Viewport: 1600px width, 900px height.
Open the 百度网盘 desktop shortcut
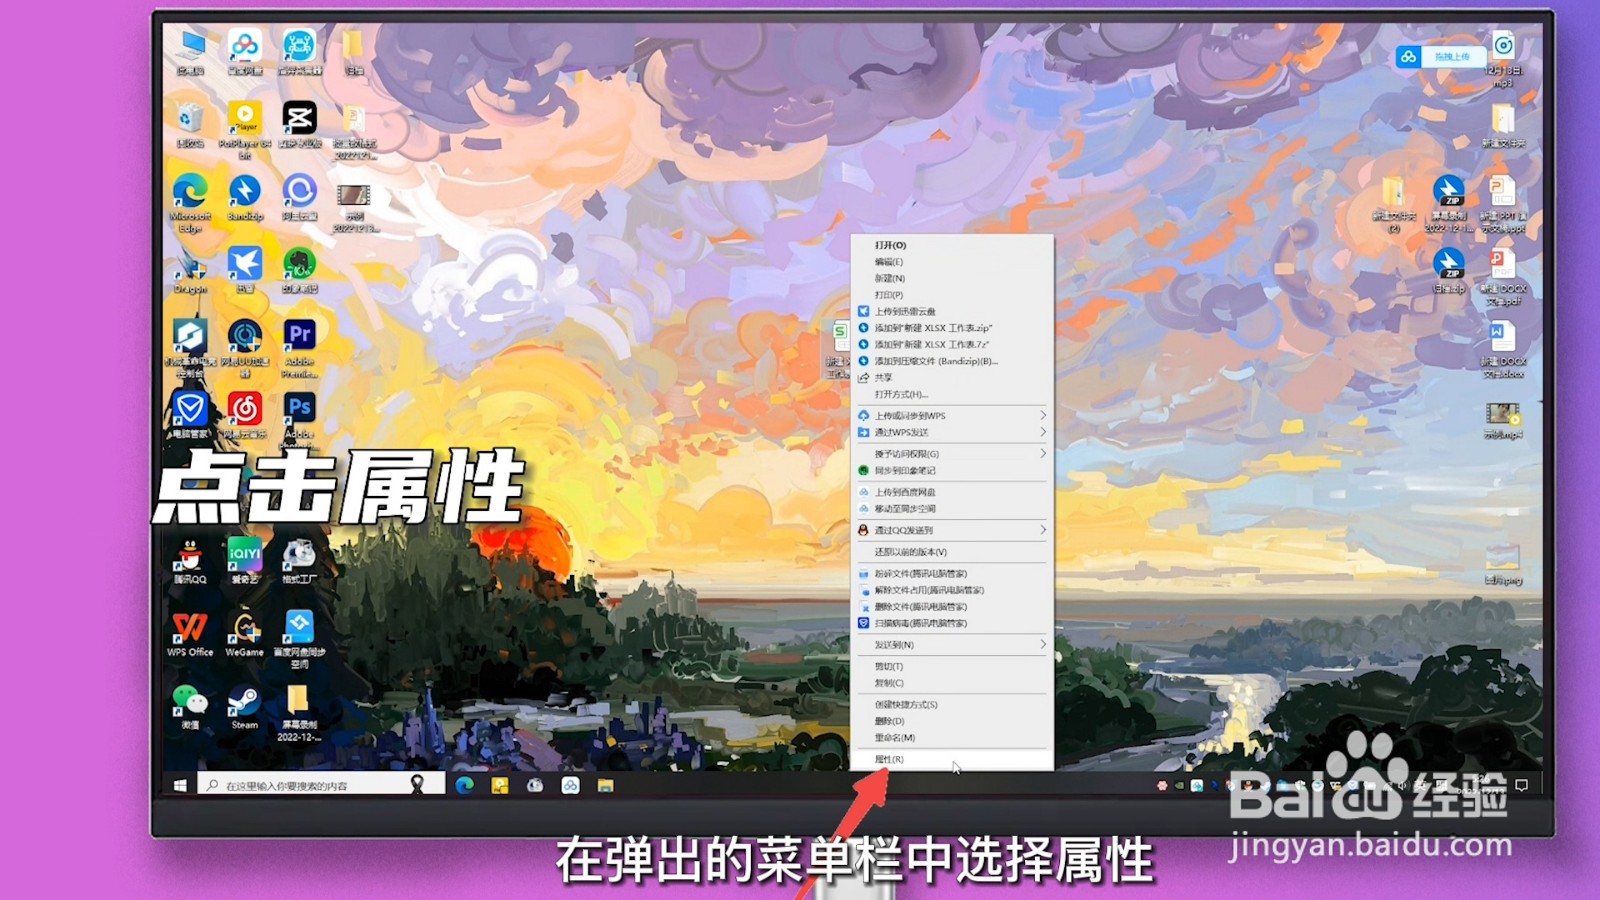tap(245, 52)
